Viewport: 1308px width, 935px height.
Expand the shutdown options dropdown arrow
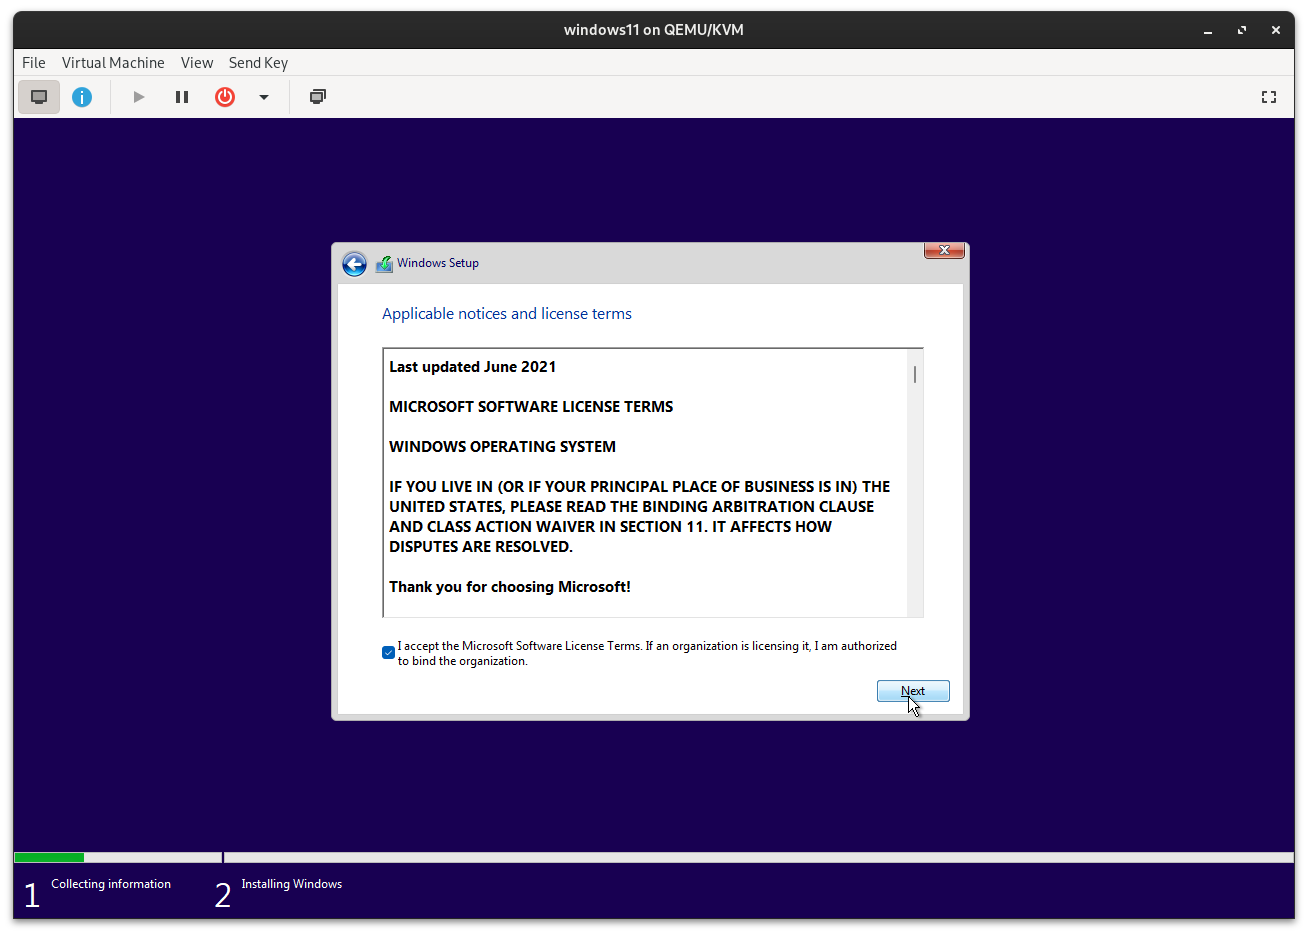(264, 97)
